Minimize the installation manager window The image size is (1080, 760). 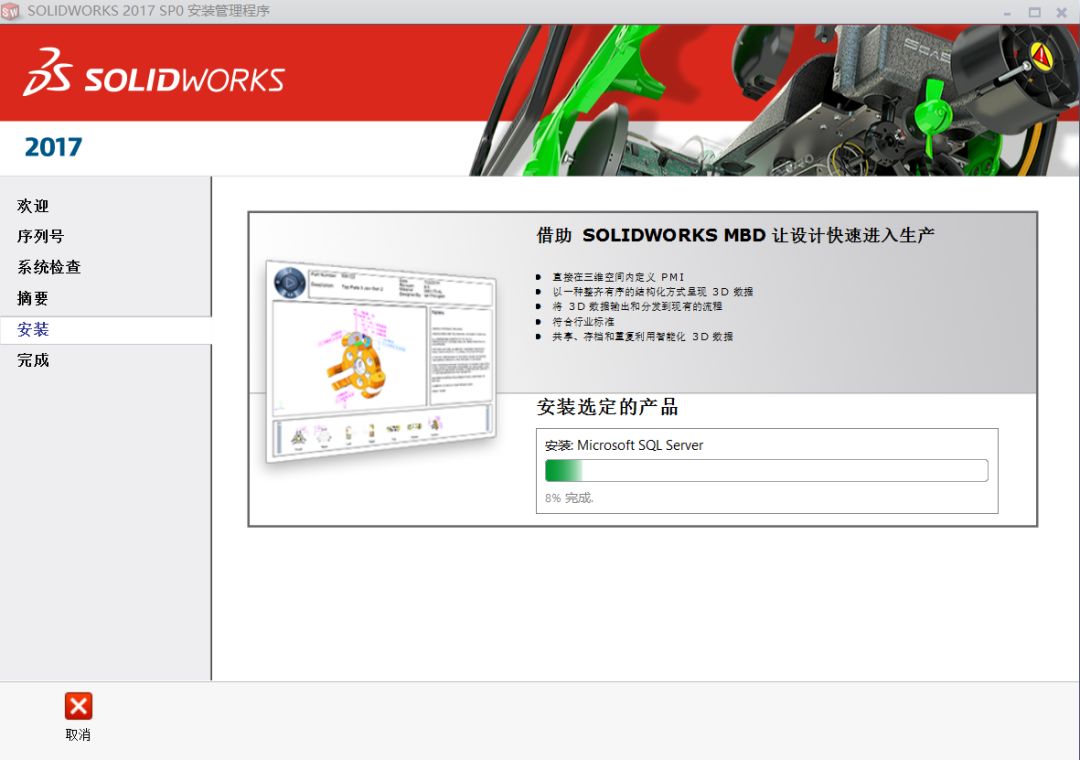pyautogui.click(x=1007, y=12)
